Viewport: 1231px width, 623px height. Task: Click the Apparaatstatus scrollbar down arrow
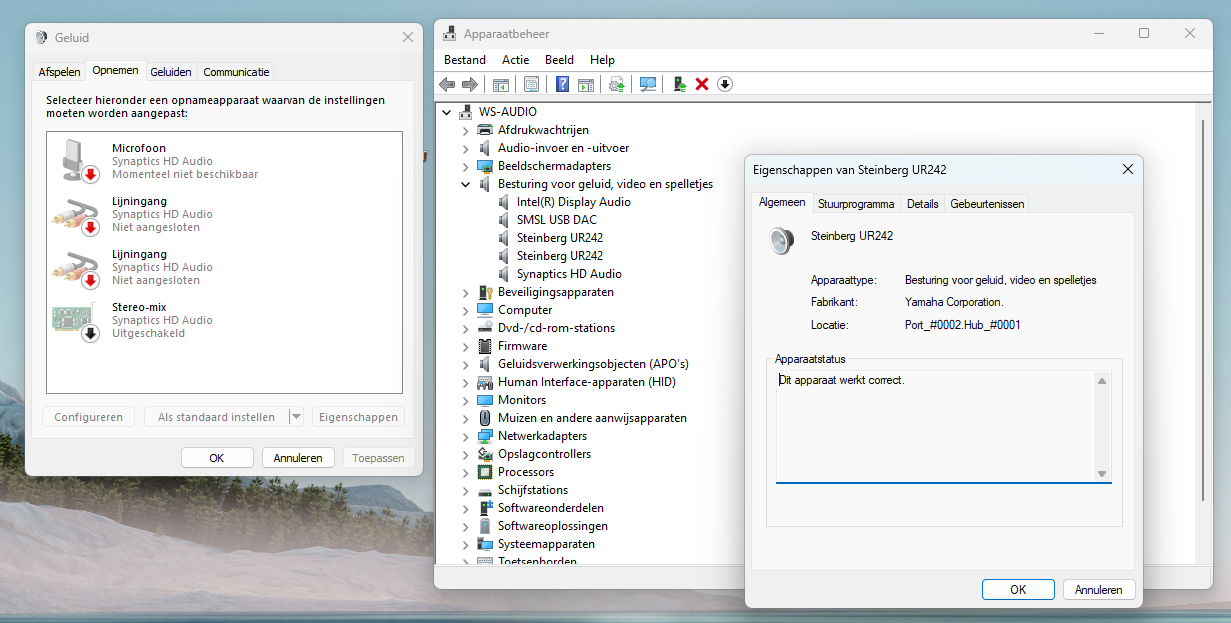[x=1102, y=474]
